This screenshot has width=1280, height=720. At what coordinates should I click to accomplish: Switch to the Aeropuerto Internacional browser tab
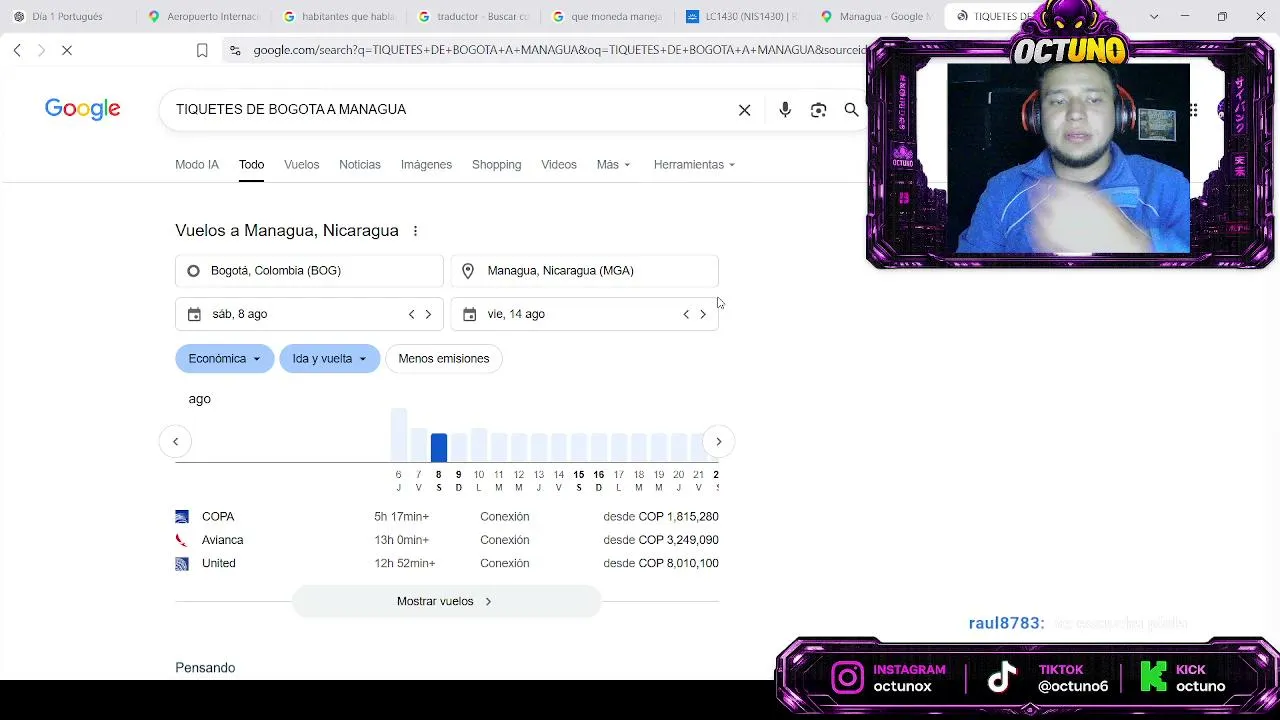(204, 17)
